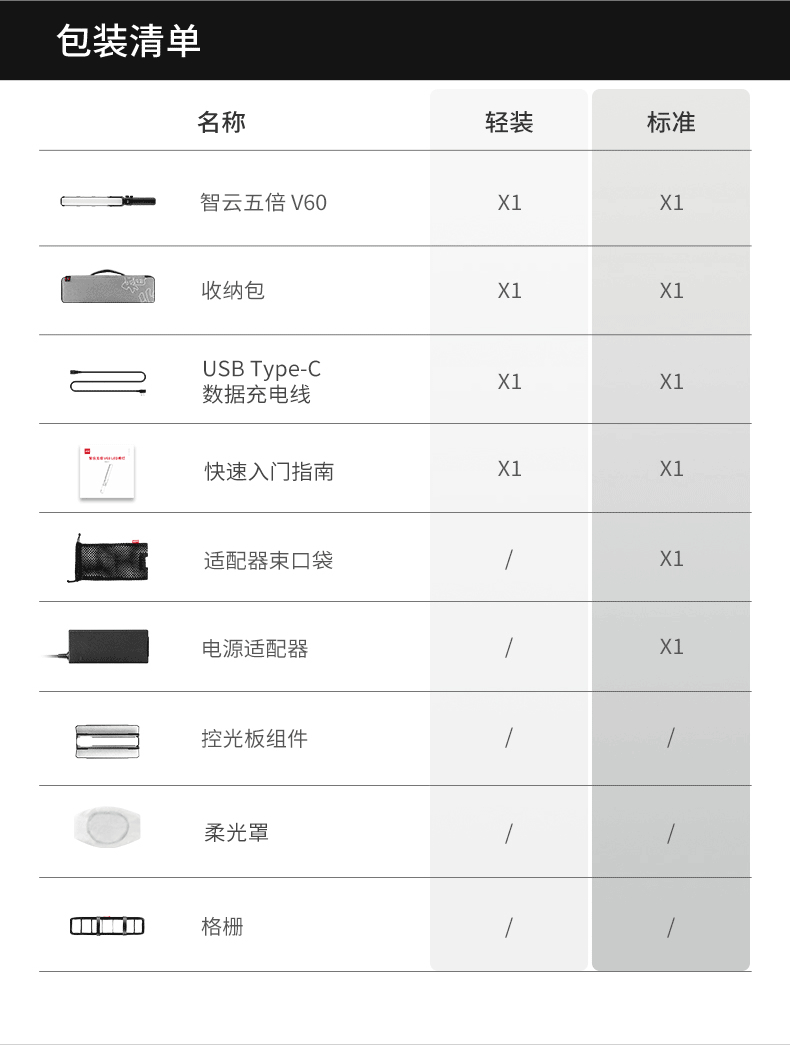This screenshot has width=790, height=1045.
Task: Select the 轻装 column header
Action: point(509,123)
